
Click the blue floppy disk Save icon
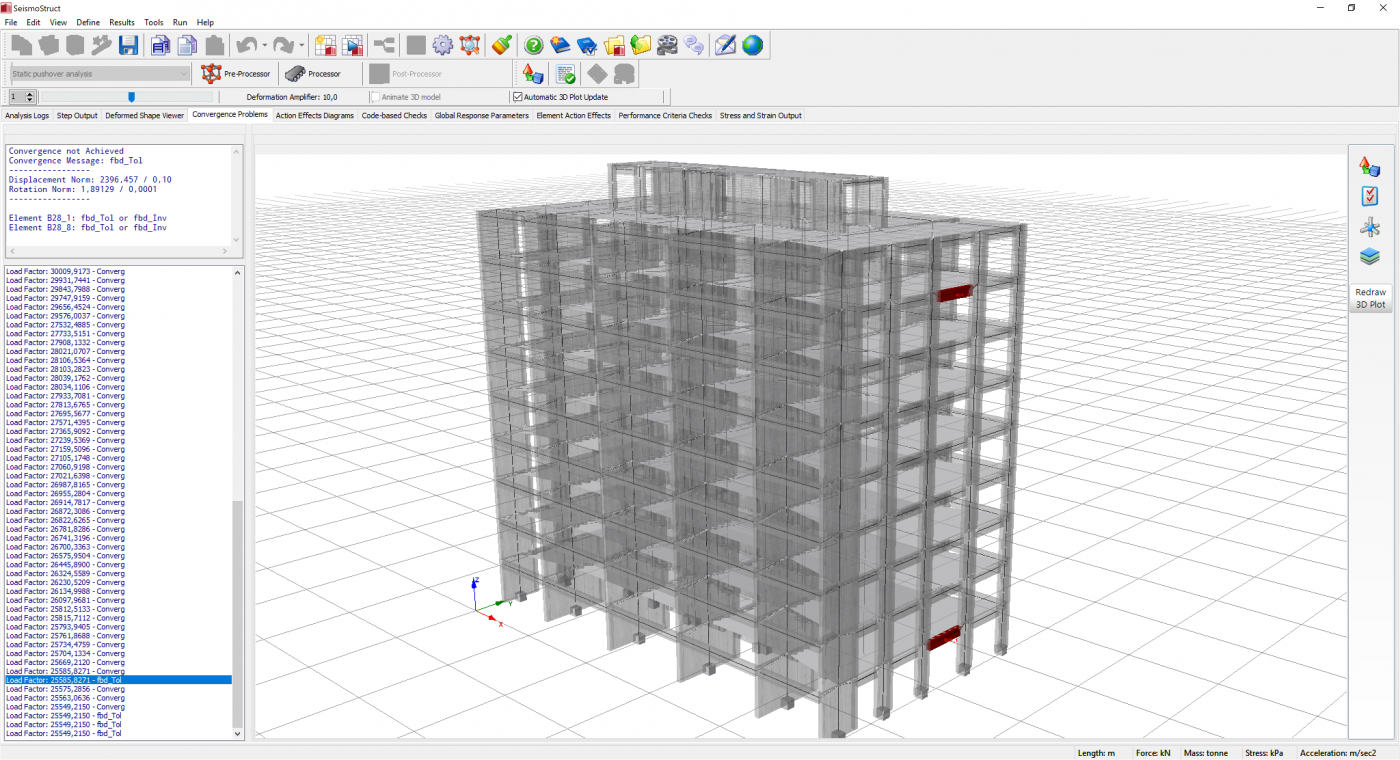point(128,45)
